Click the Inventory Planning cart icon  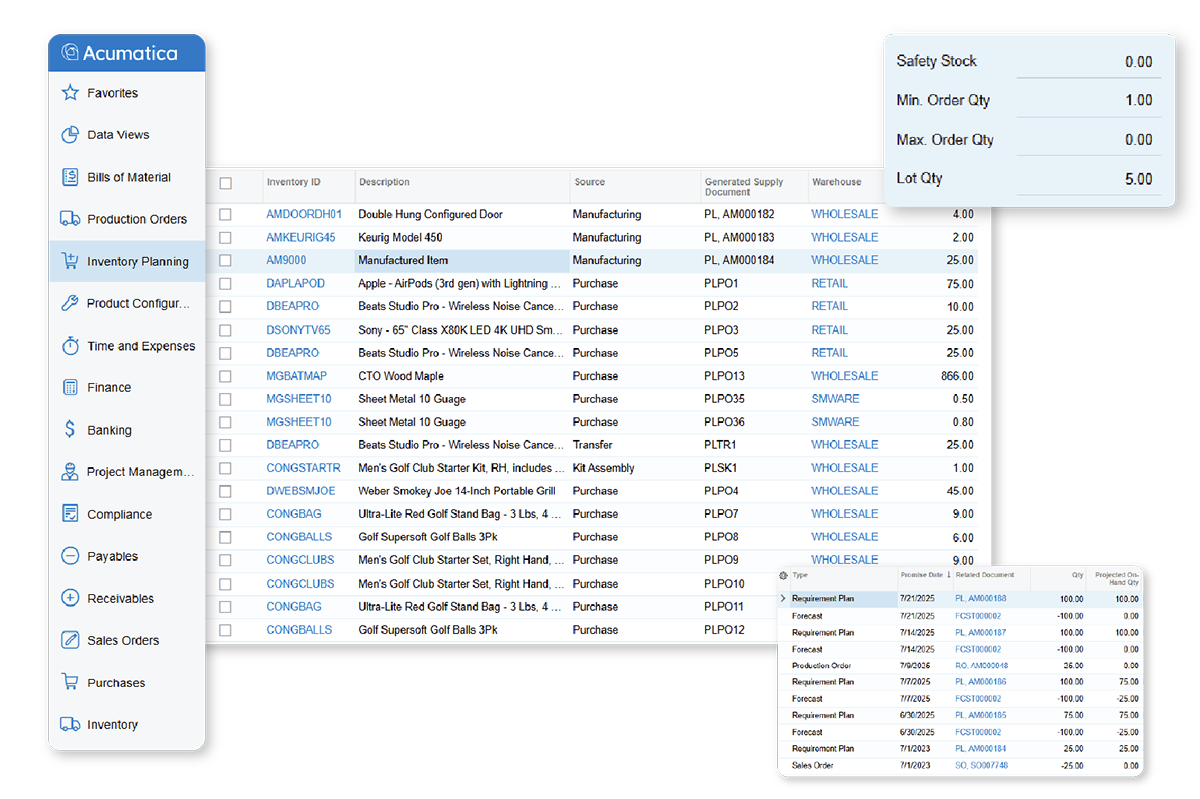(70, 261)
